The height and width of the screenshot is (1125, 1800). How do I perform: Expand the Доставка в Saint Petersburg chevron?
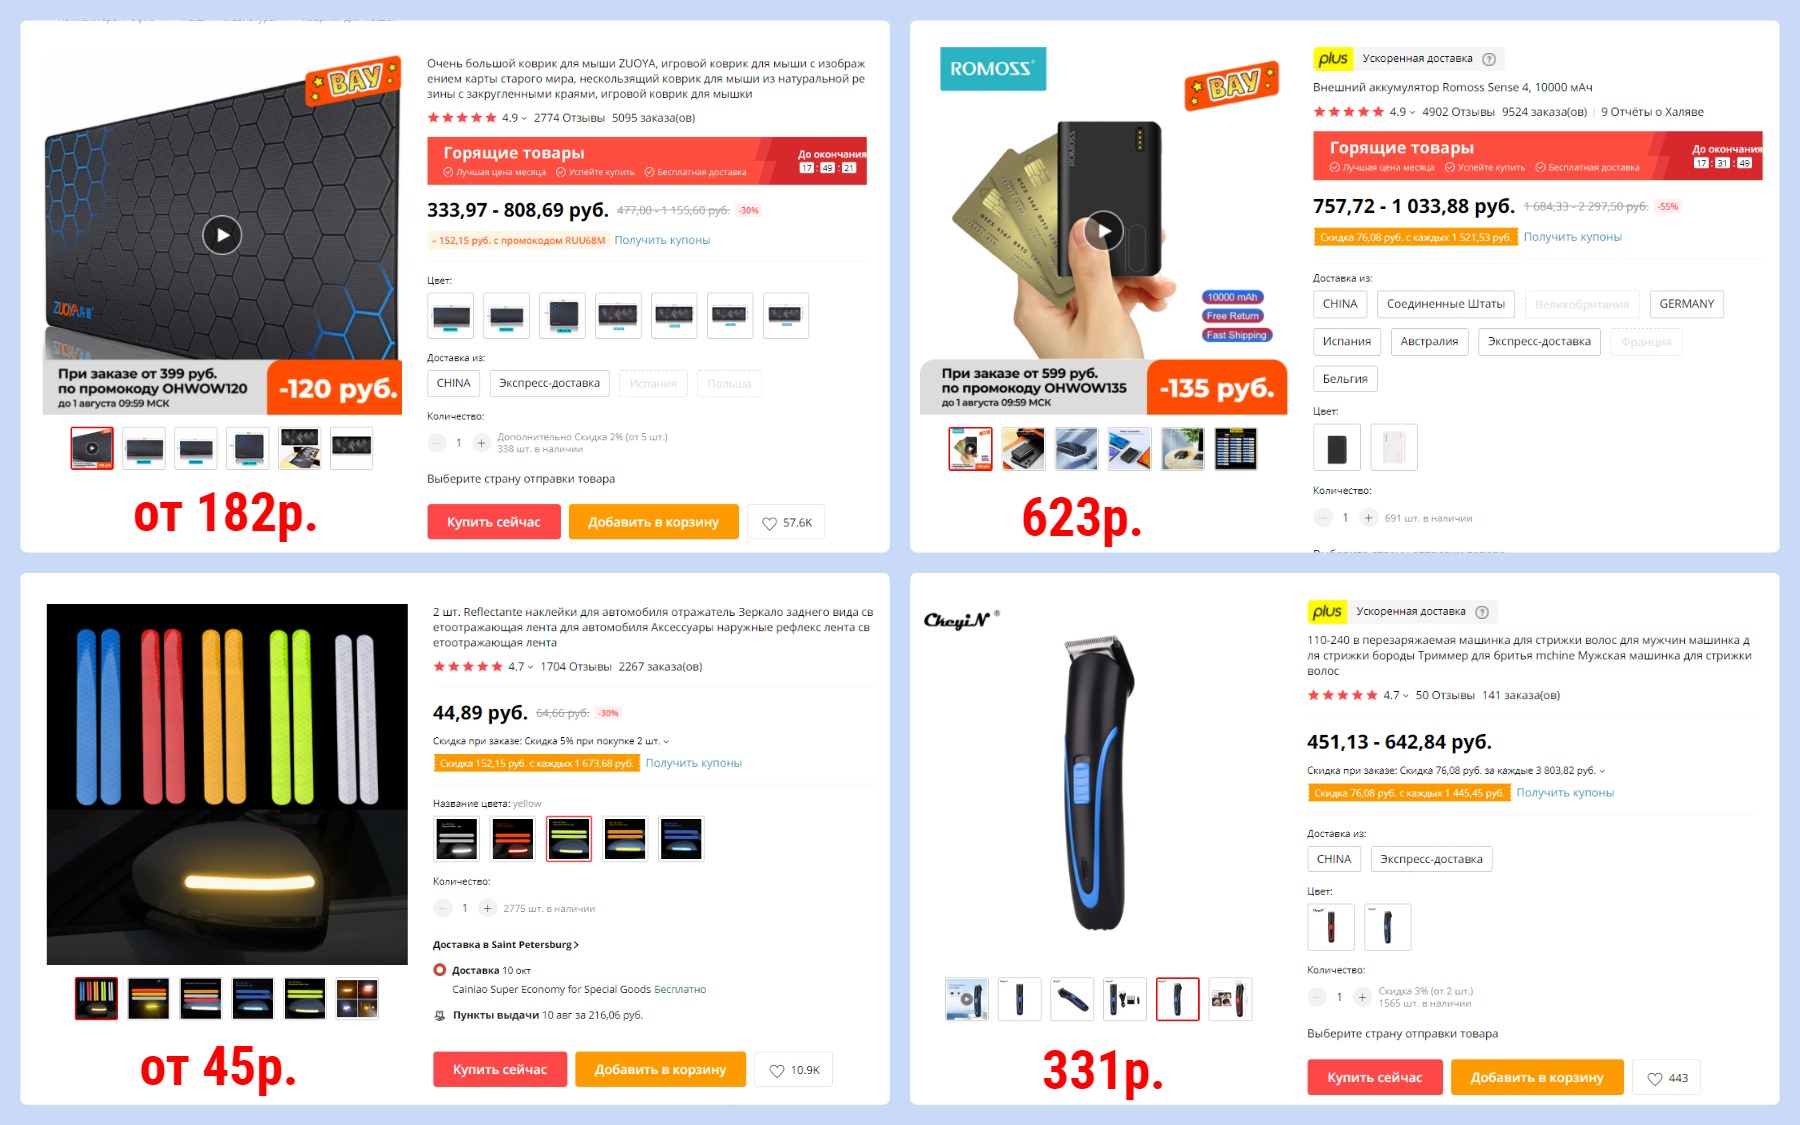[x=576, y=945]
